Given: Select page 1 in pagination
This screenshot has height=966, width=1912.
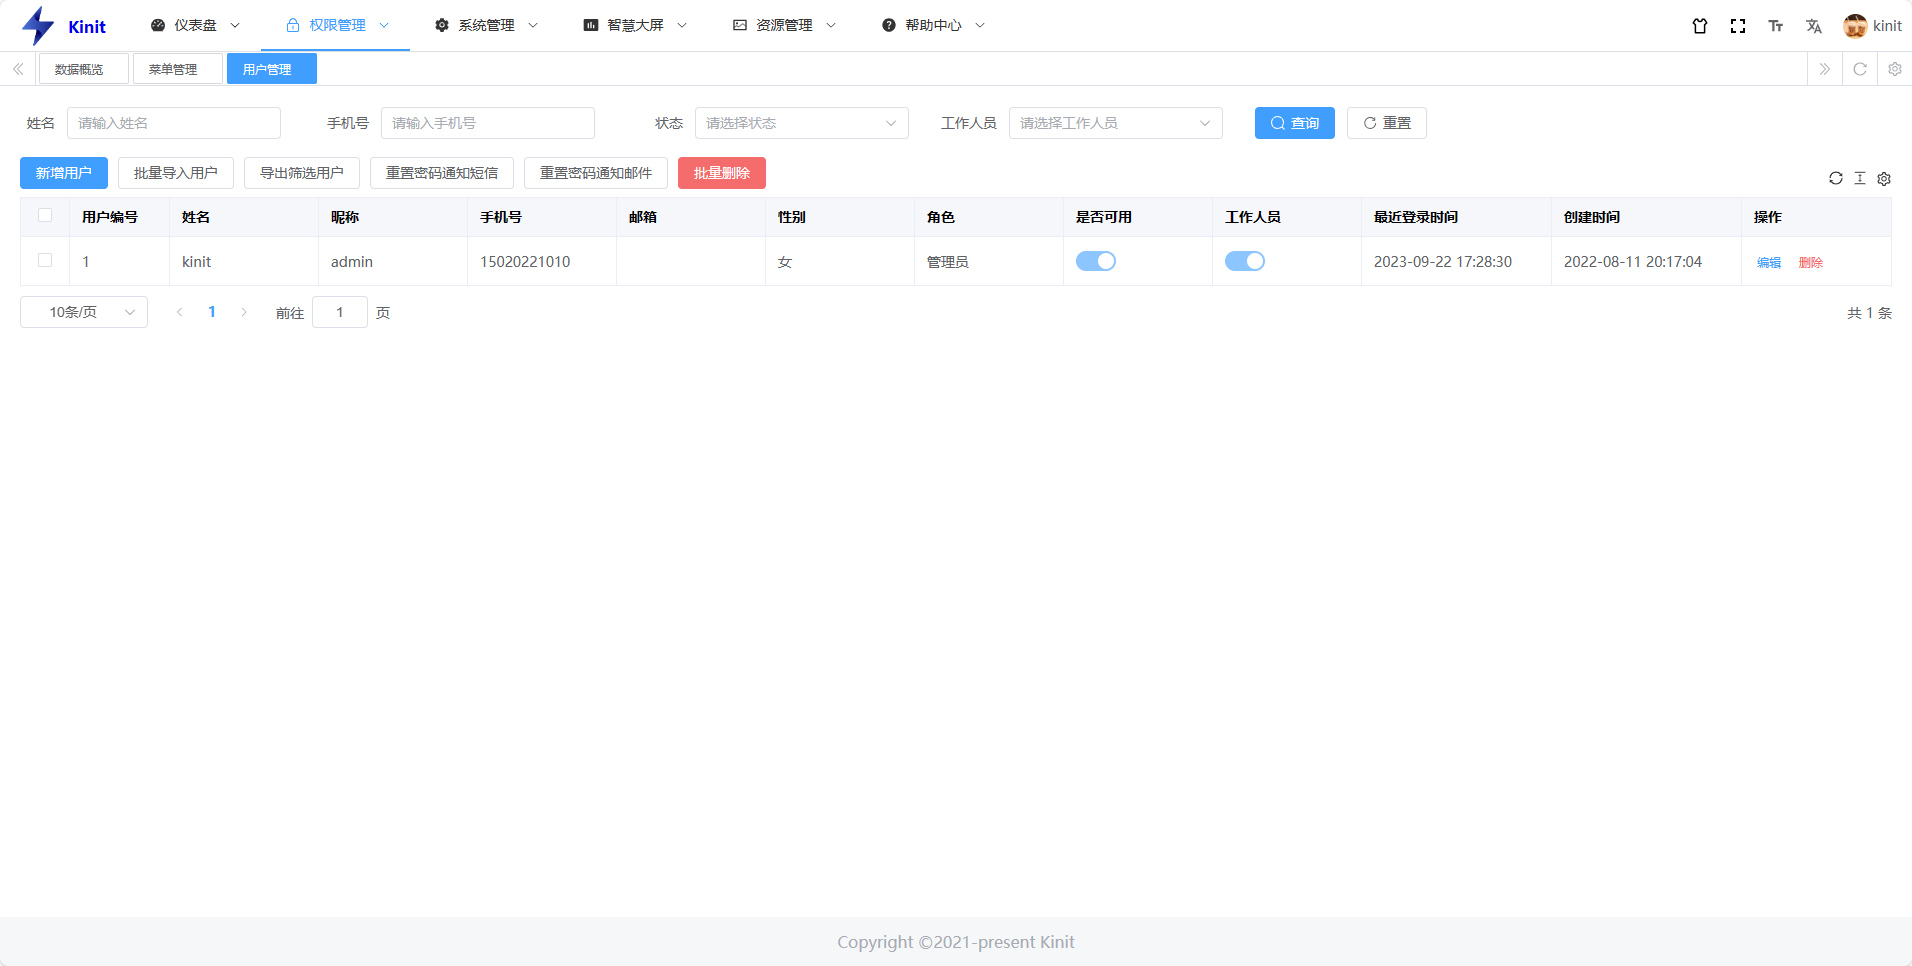Looking at the screenshot, I should (212, 312).
